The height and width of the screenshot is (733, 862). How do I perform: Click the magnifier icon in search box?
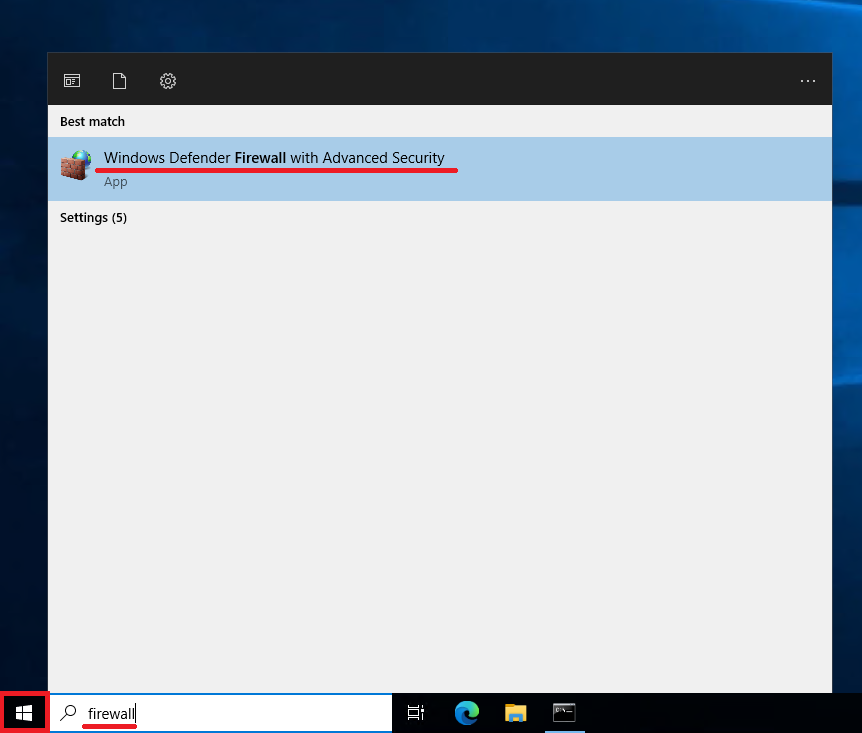coord(68,713)
